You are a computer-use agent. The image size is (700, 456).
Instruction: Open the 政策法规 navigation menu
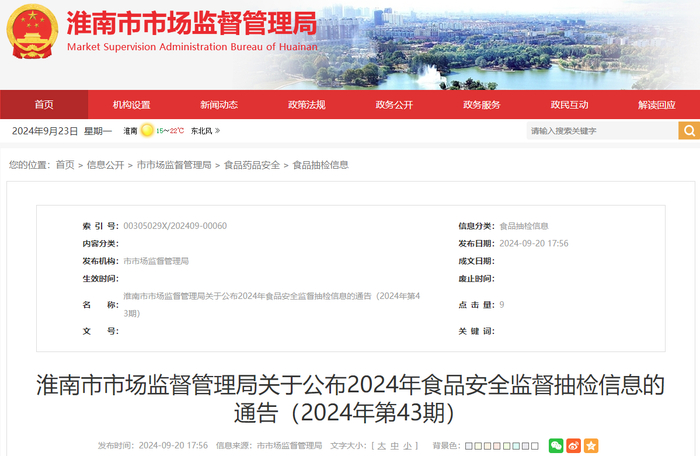(307, 105)
